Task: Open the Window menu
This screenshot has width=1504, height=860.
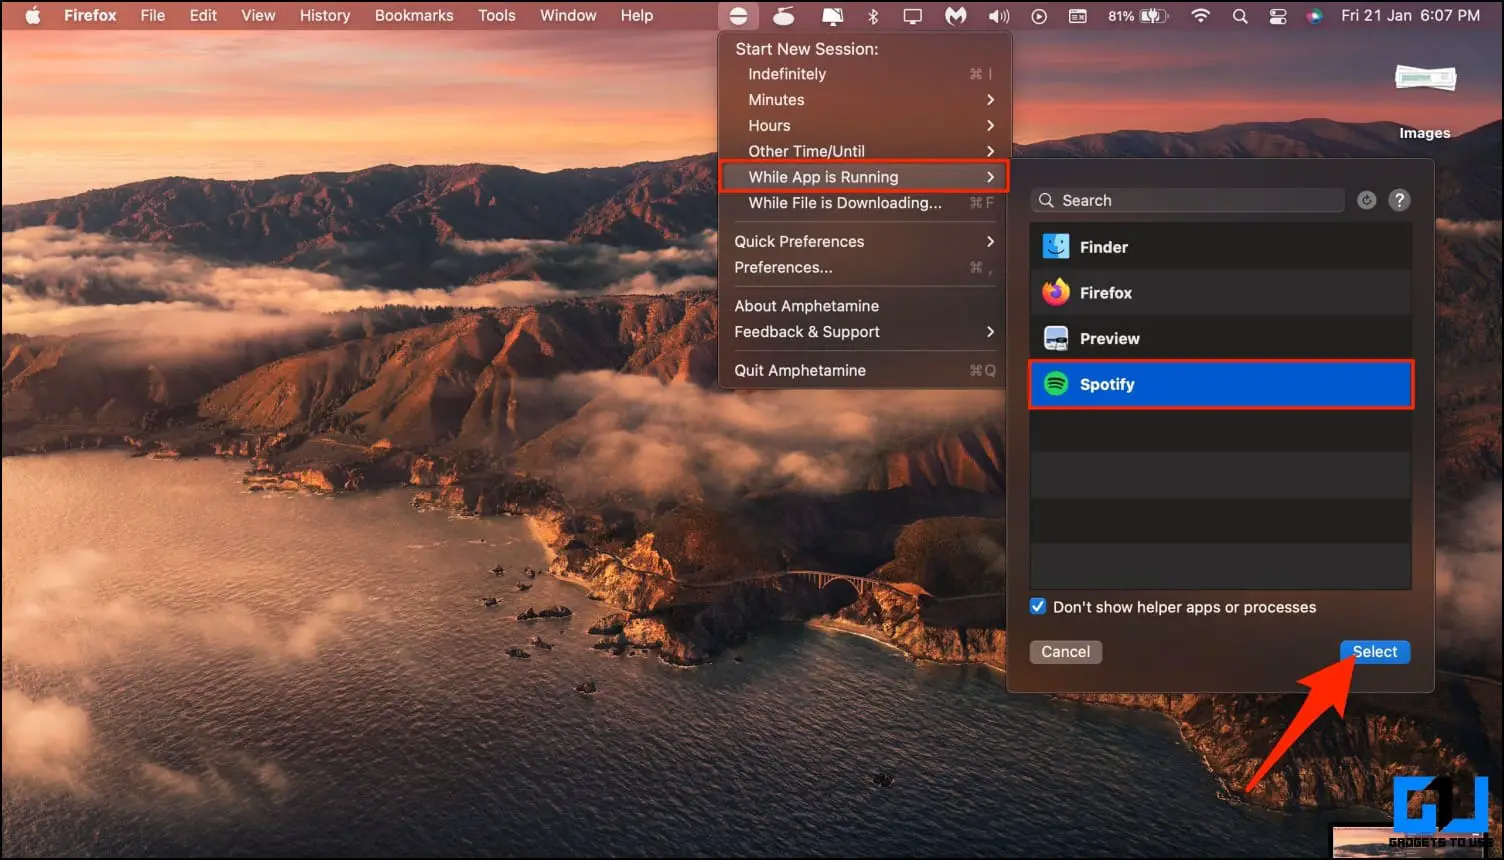Action: [x=568, y=15]
